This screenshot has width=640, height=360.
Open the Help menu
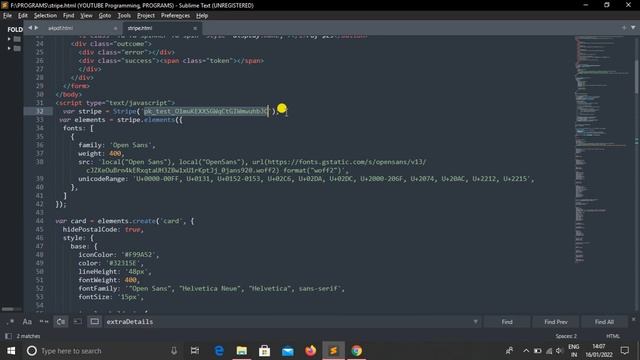coord(202,16)
